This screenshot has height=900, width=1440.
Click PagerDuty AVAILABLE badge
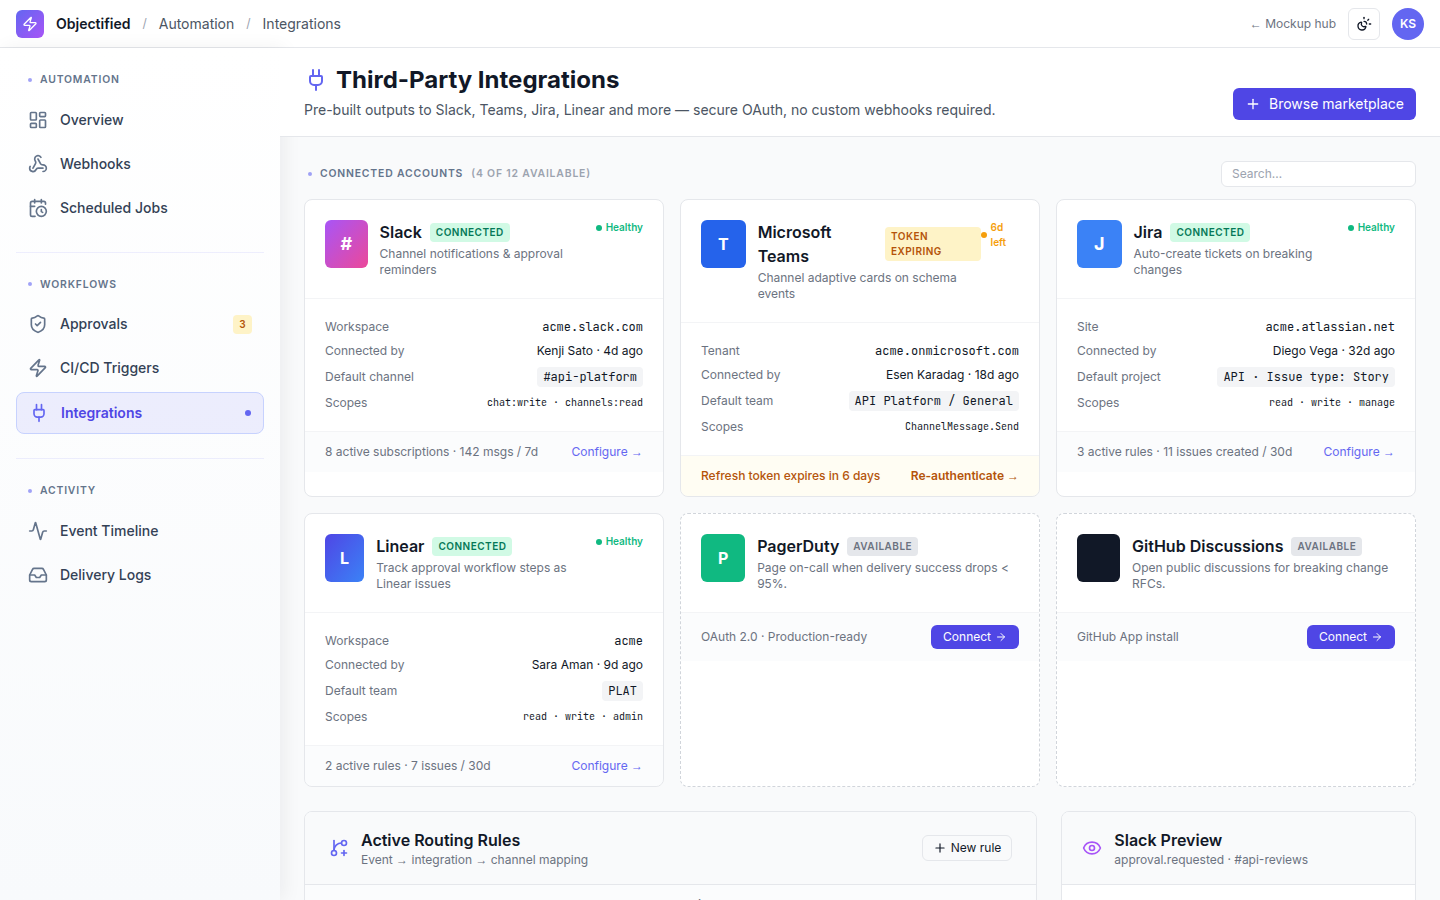pos(882,546)
